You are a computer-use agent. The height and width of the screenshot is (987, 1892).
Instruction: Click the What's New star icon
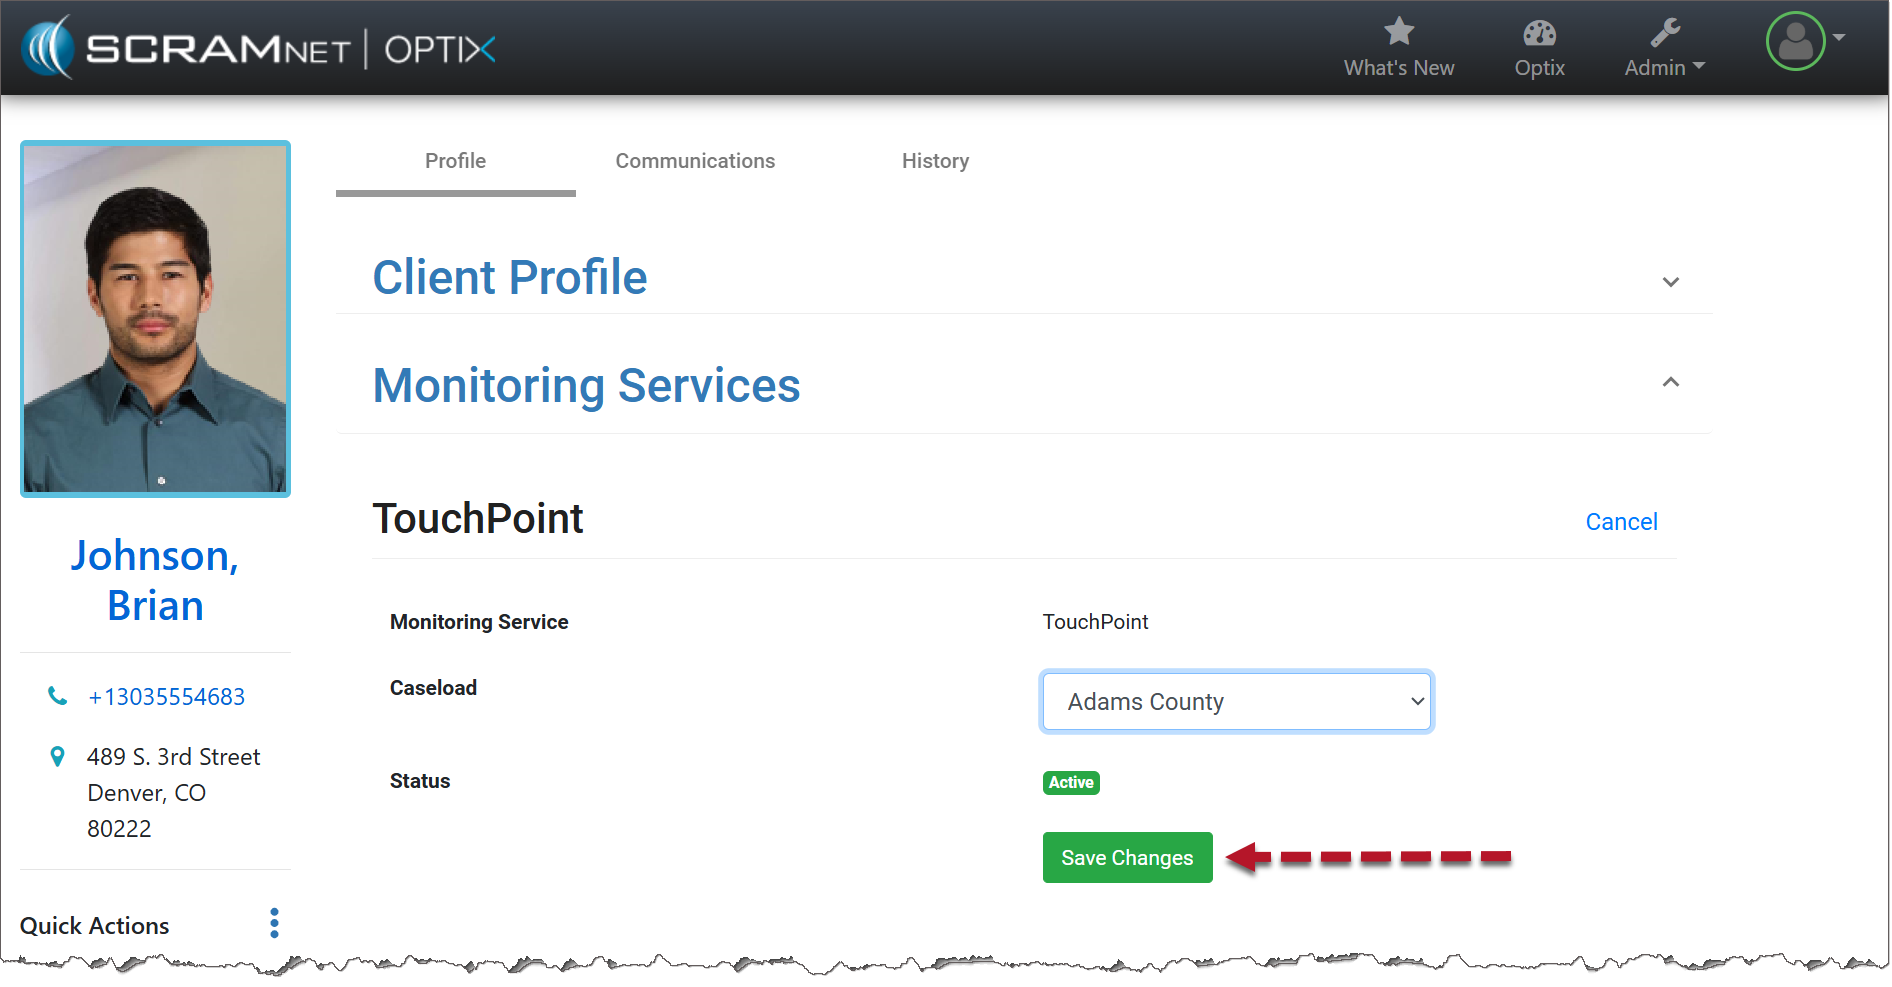pos(1398,32)
